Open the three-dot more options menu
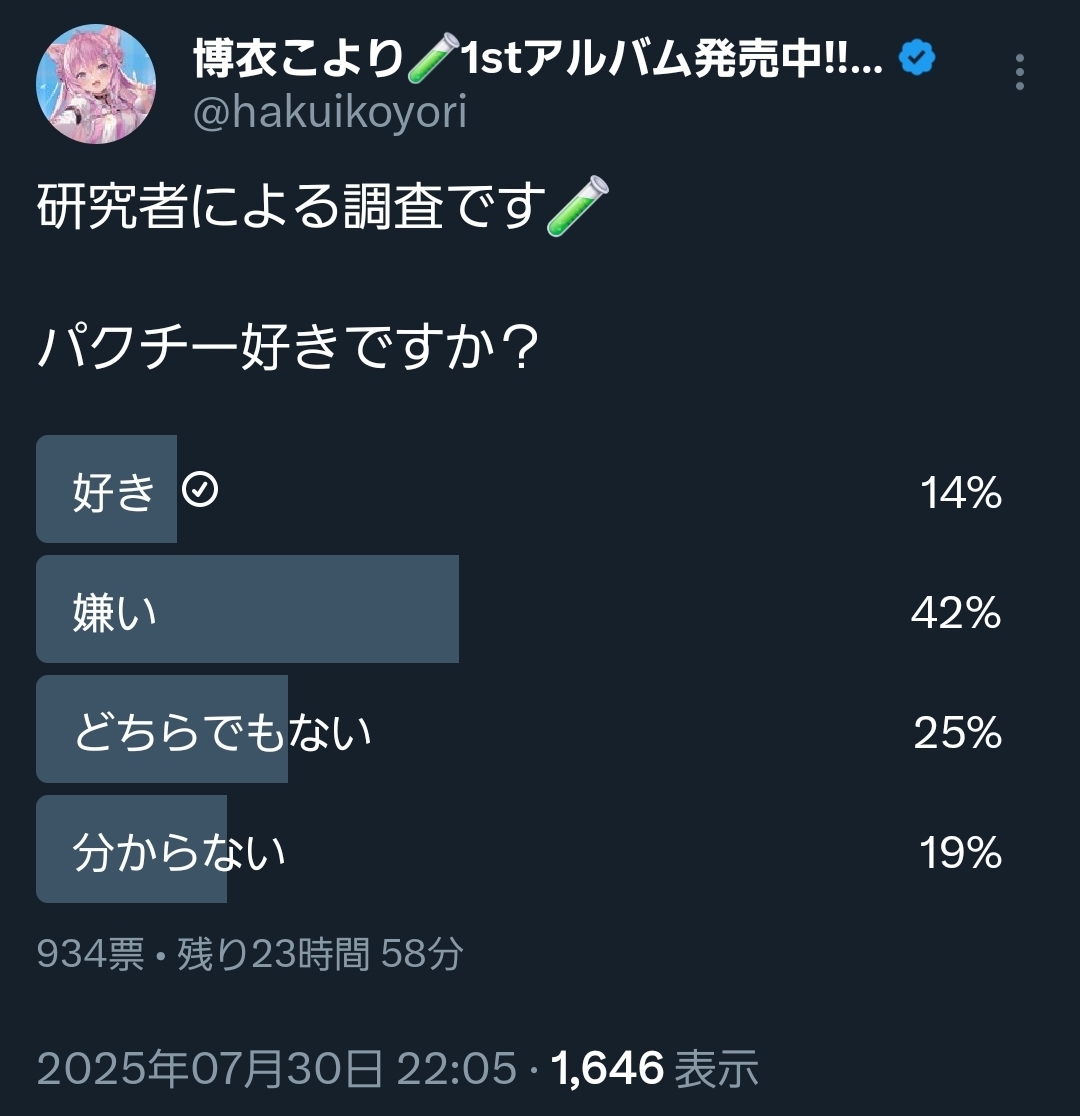 click(1019, 72)
